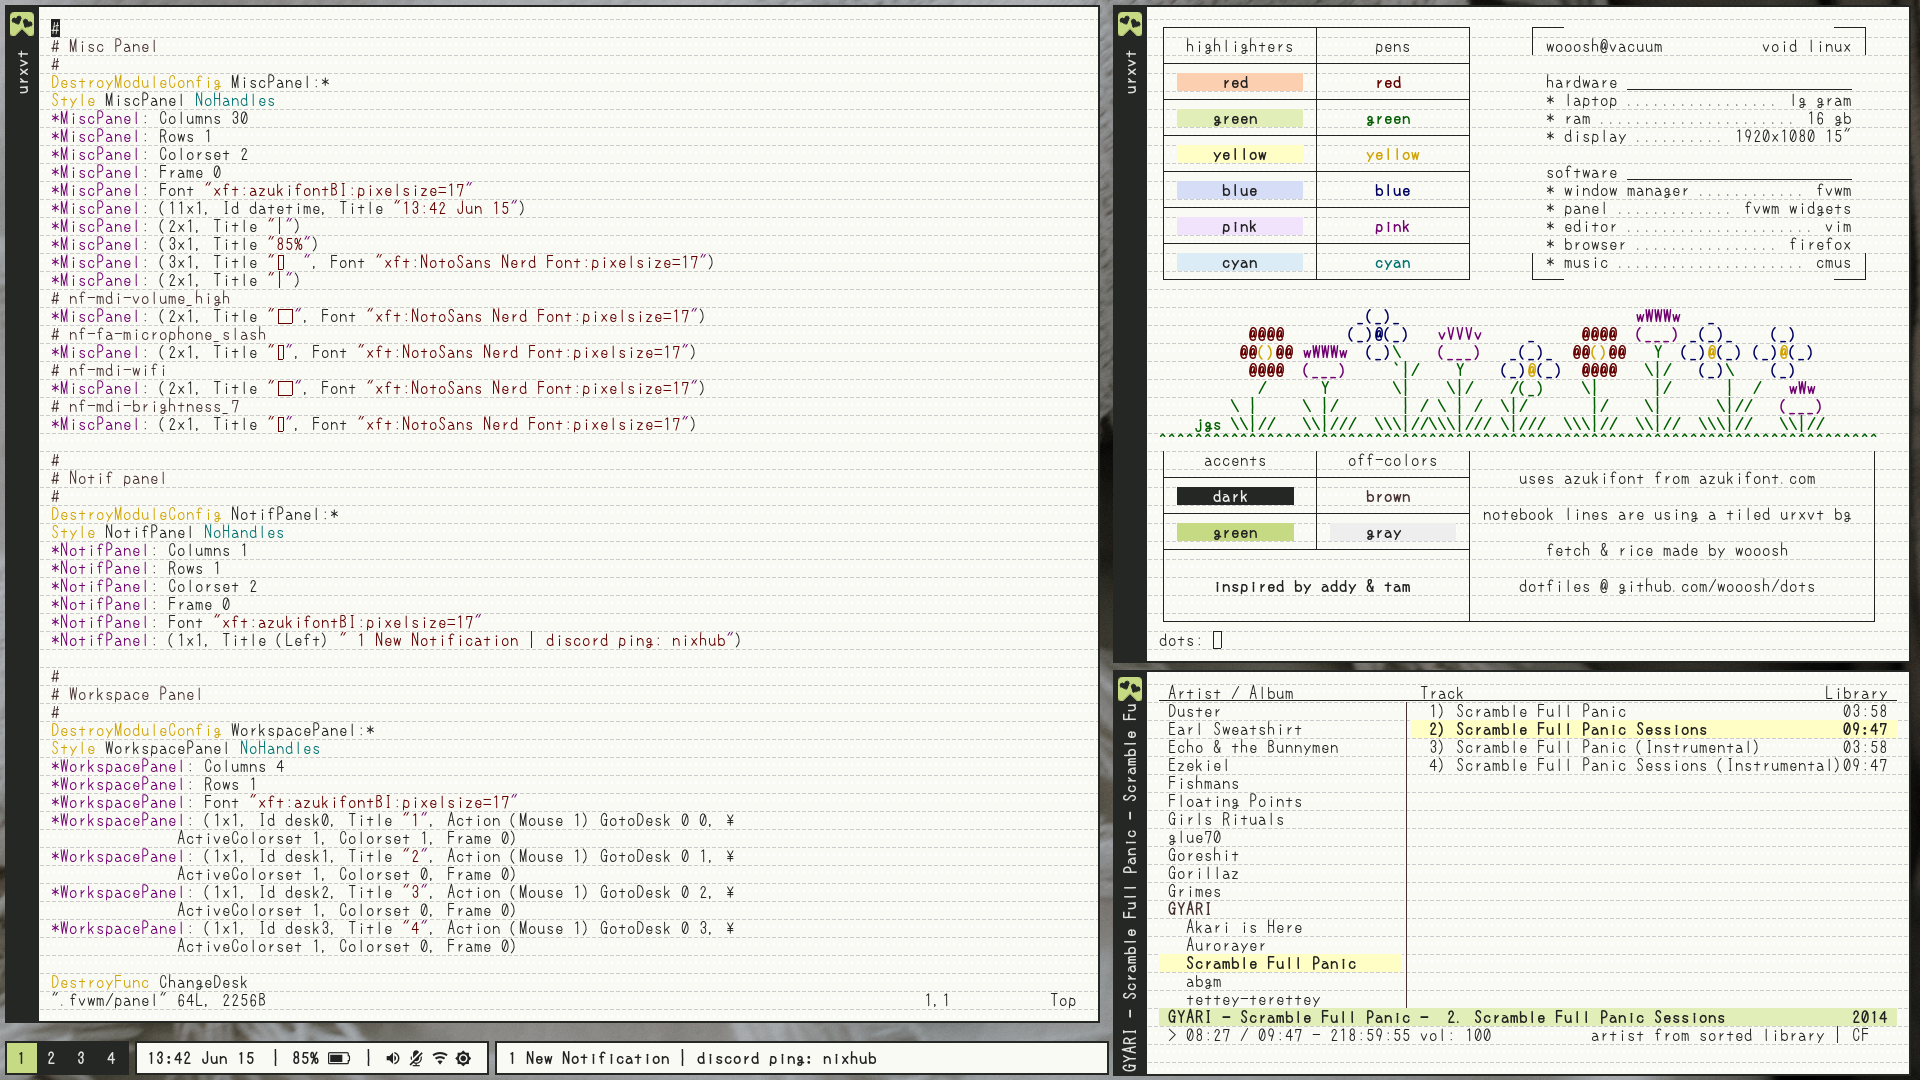This screenshot has height=1080, width=1920.
Task: Click the battery icon beside 85%
Action: [339, 1058]
